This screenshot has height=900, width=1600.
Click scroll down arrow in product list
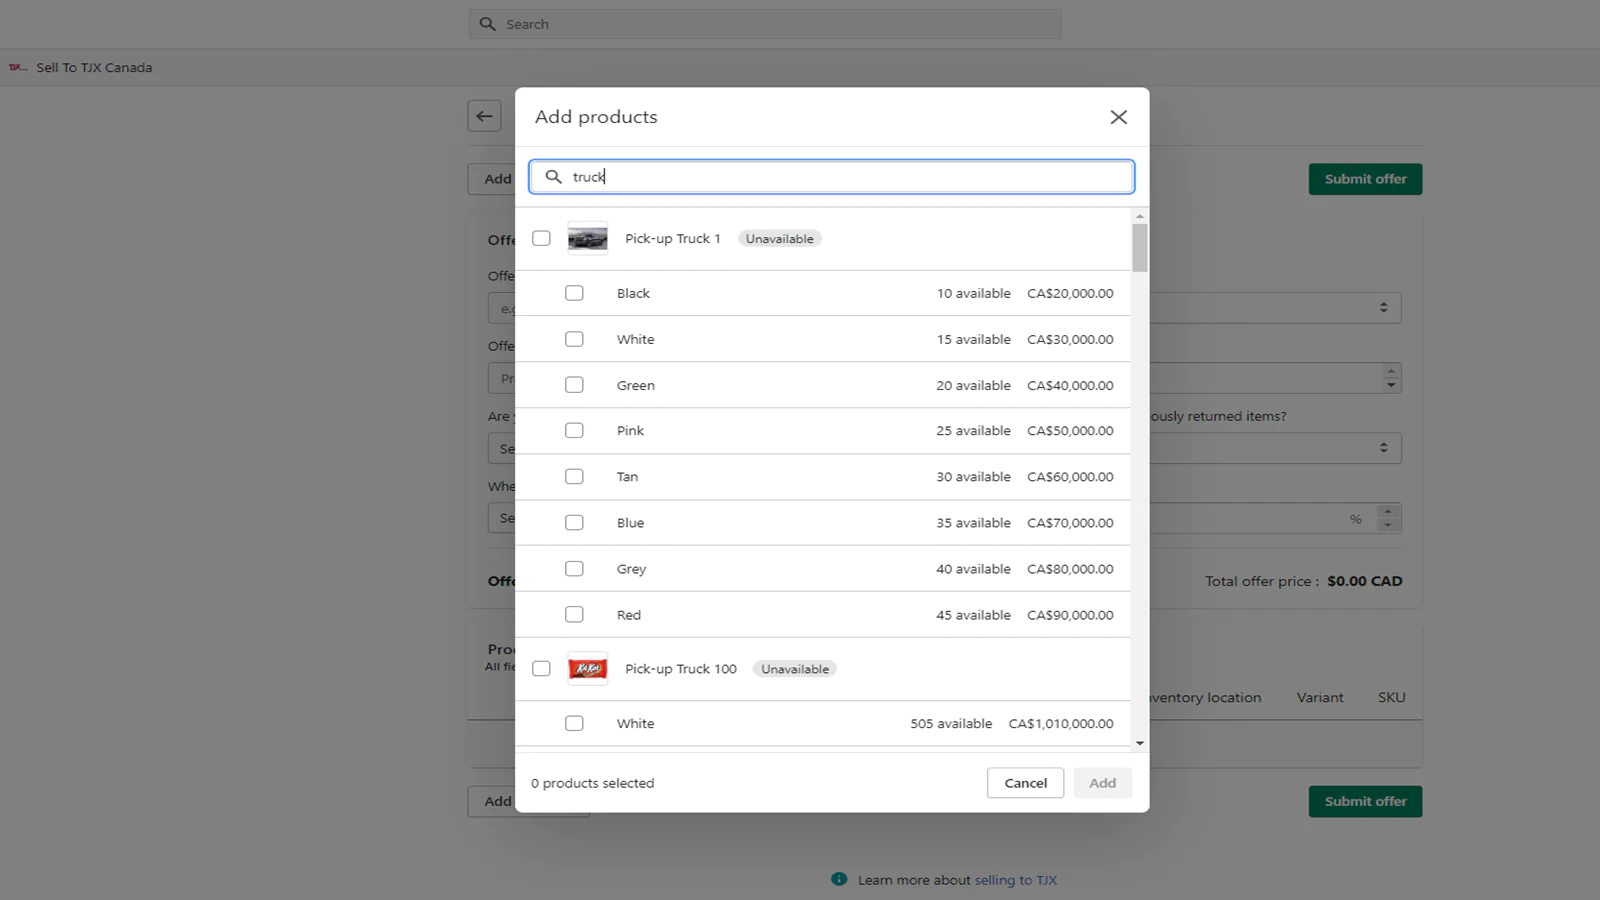(1139, 743)
